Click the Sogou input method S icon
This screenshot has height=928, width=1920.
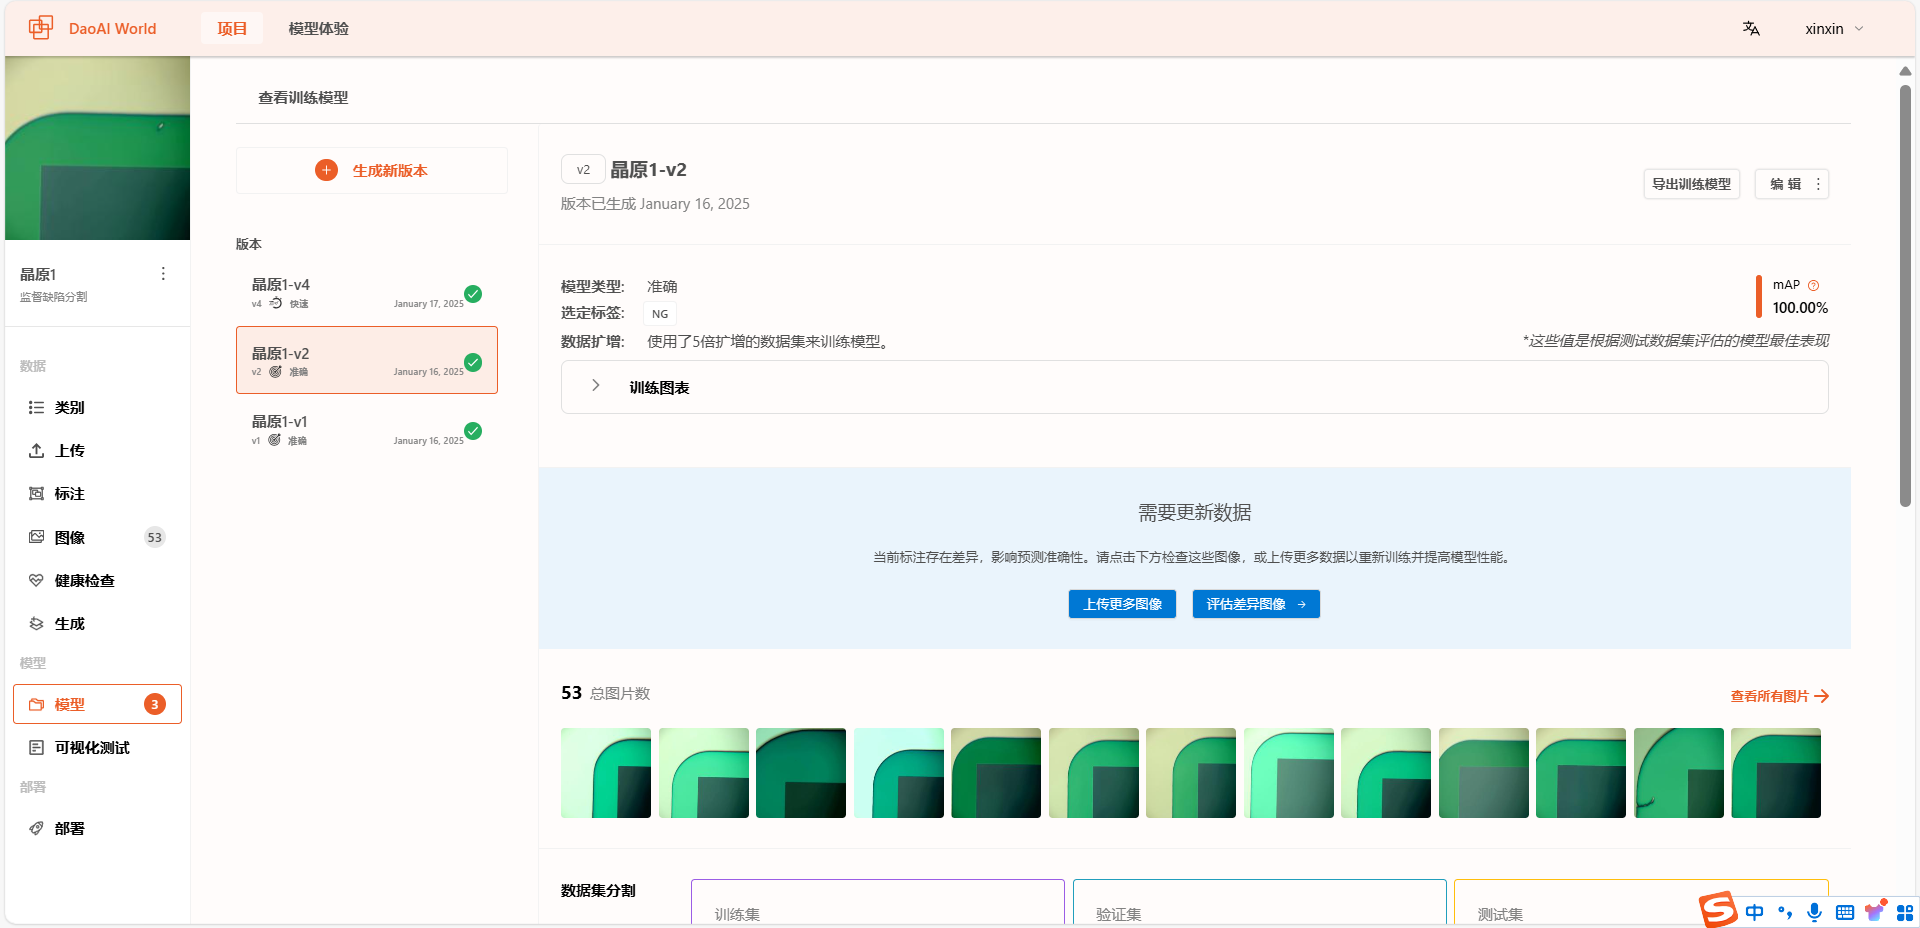coord(1718,910)
